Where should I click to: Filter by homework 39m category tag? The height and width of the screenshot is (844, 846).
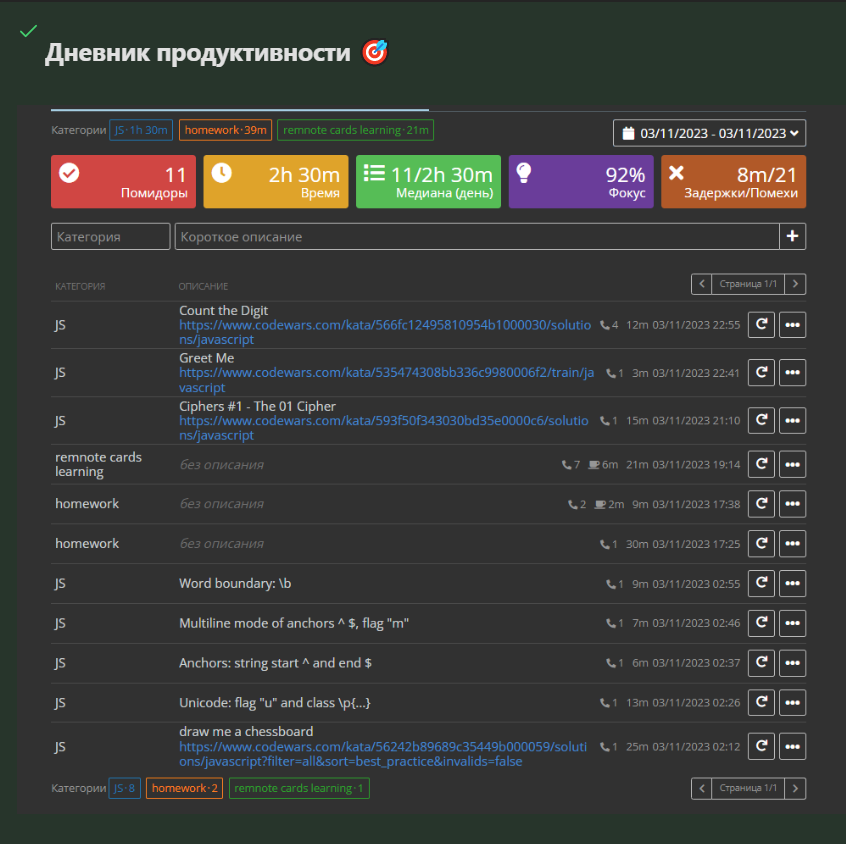(225, 130)
